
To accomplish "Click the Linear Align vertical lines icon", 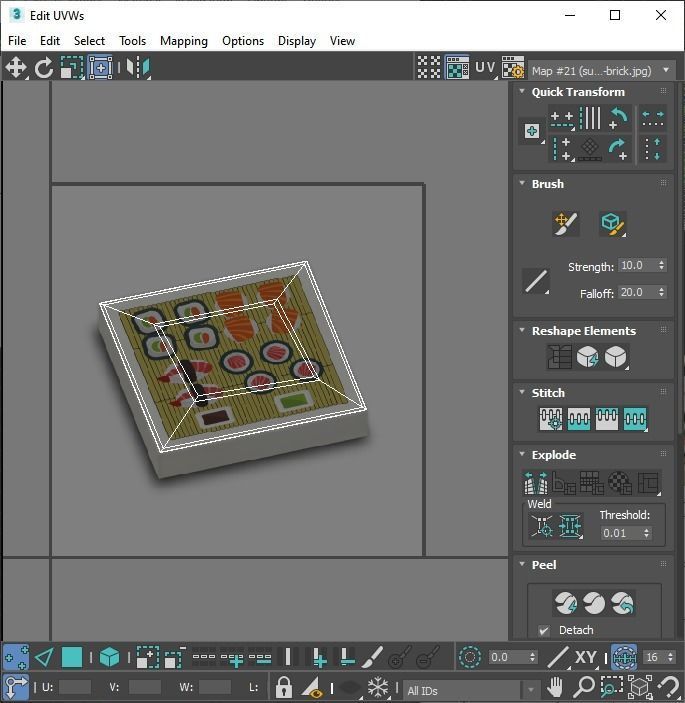I will (x=590, y=118).
